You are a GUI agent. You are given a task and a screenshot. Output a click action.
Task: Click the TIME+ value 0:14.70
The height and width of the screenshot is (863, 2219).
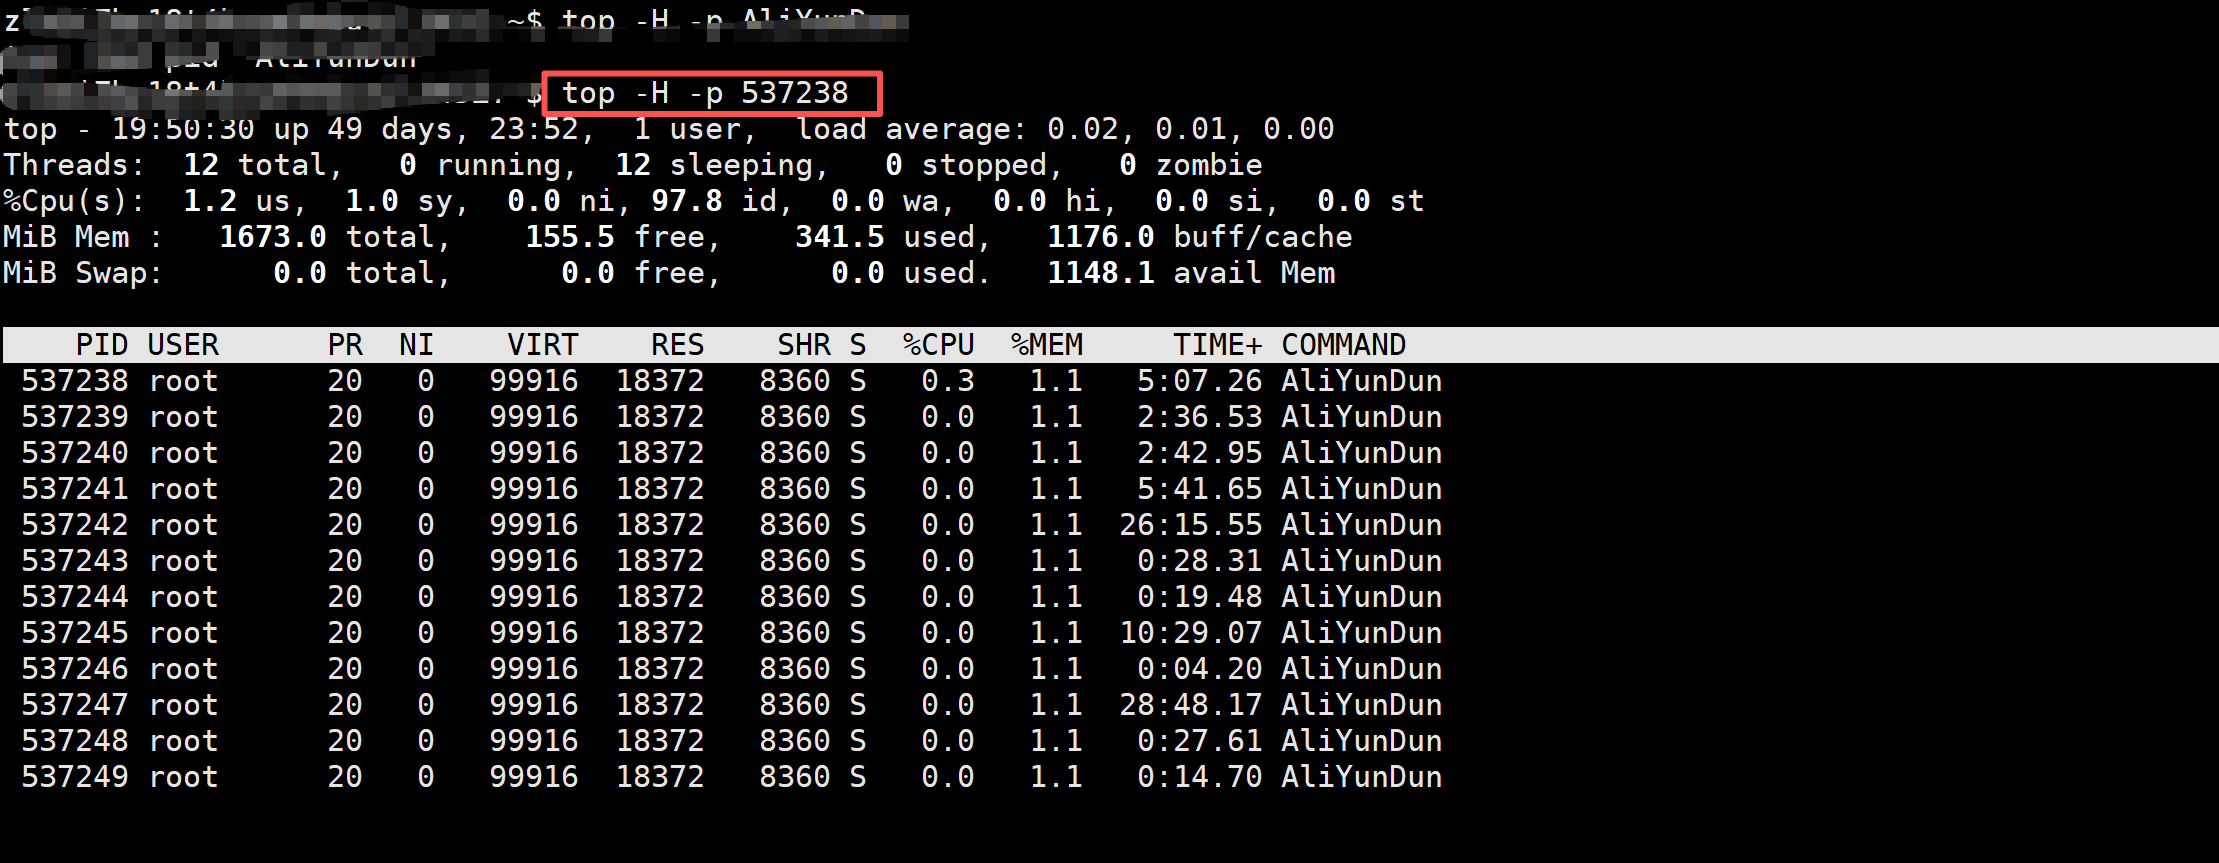click(1199, 777)
